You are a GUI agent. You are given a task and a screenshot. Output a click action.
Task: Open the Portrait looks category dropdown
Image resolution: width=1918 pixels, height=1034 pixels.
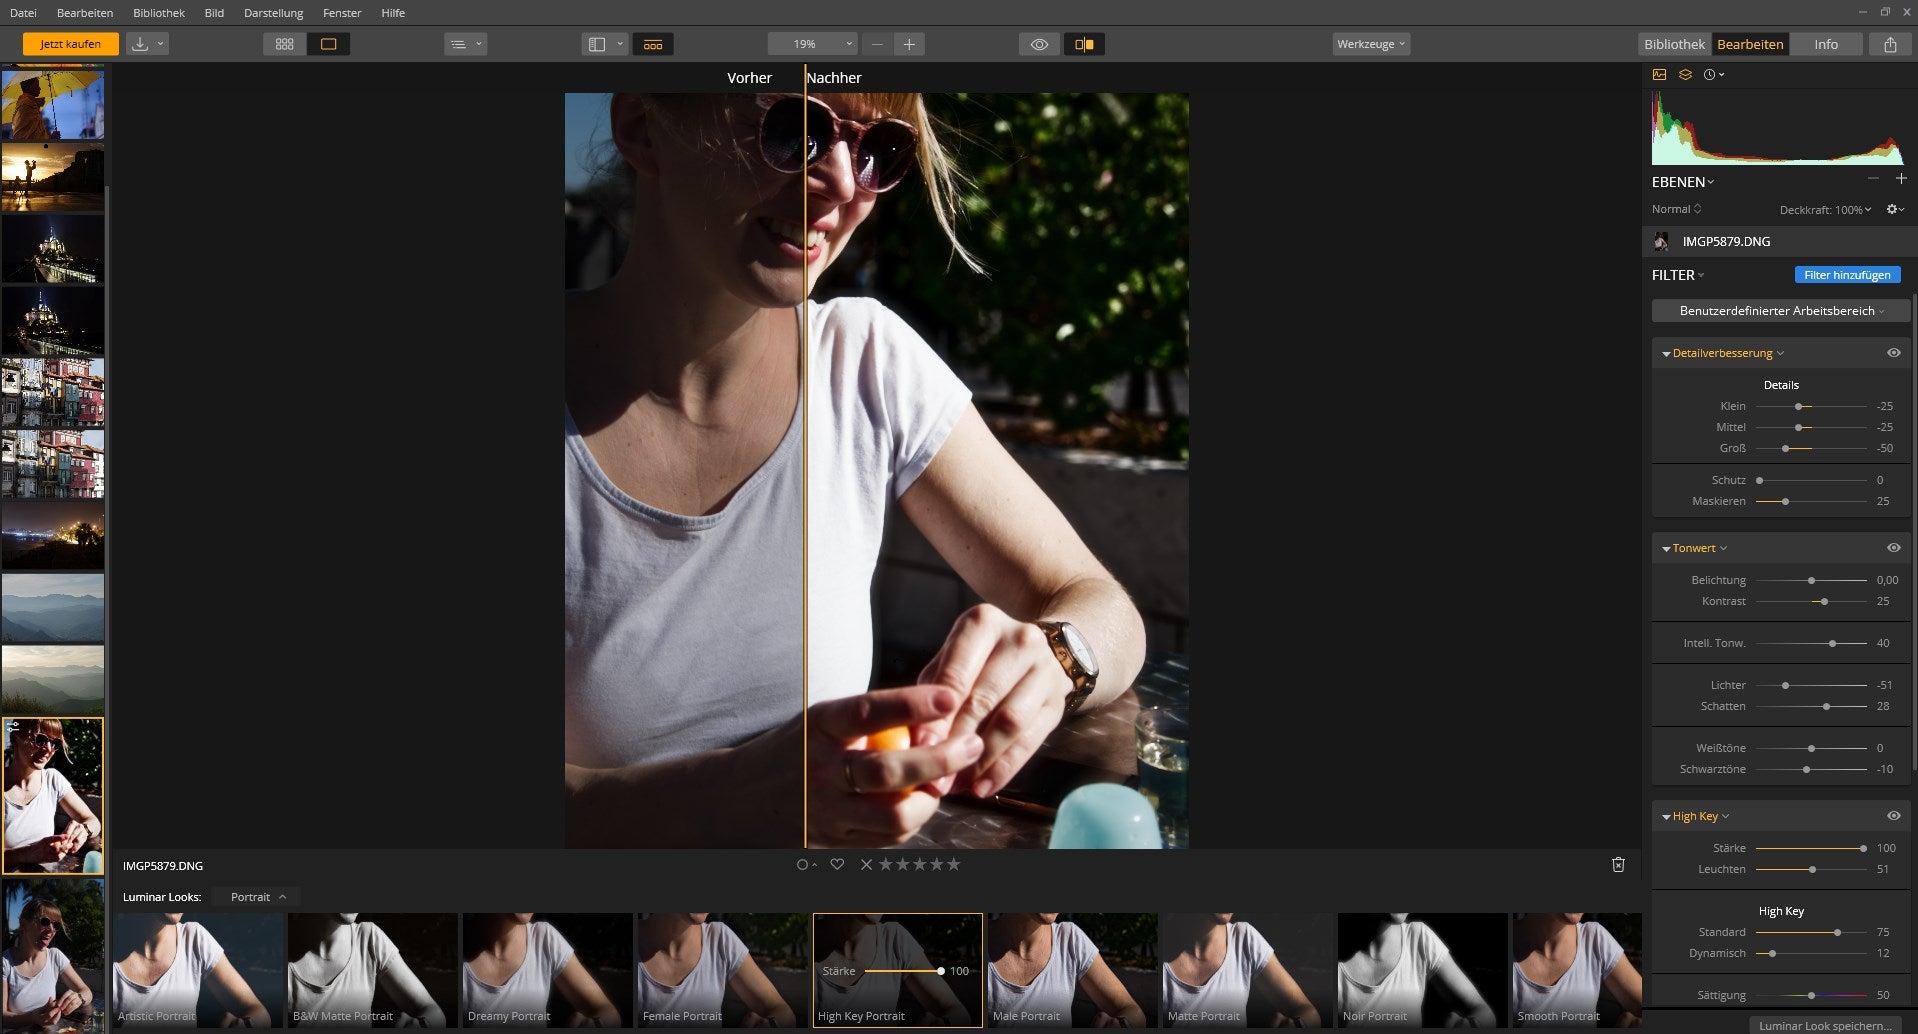256,897
